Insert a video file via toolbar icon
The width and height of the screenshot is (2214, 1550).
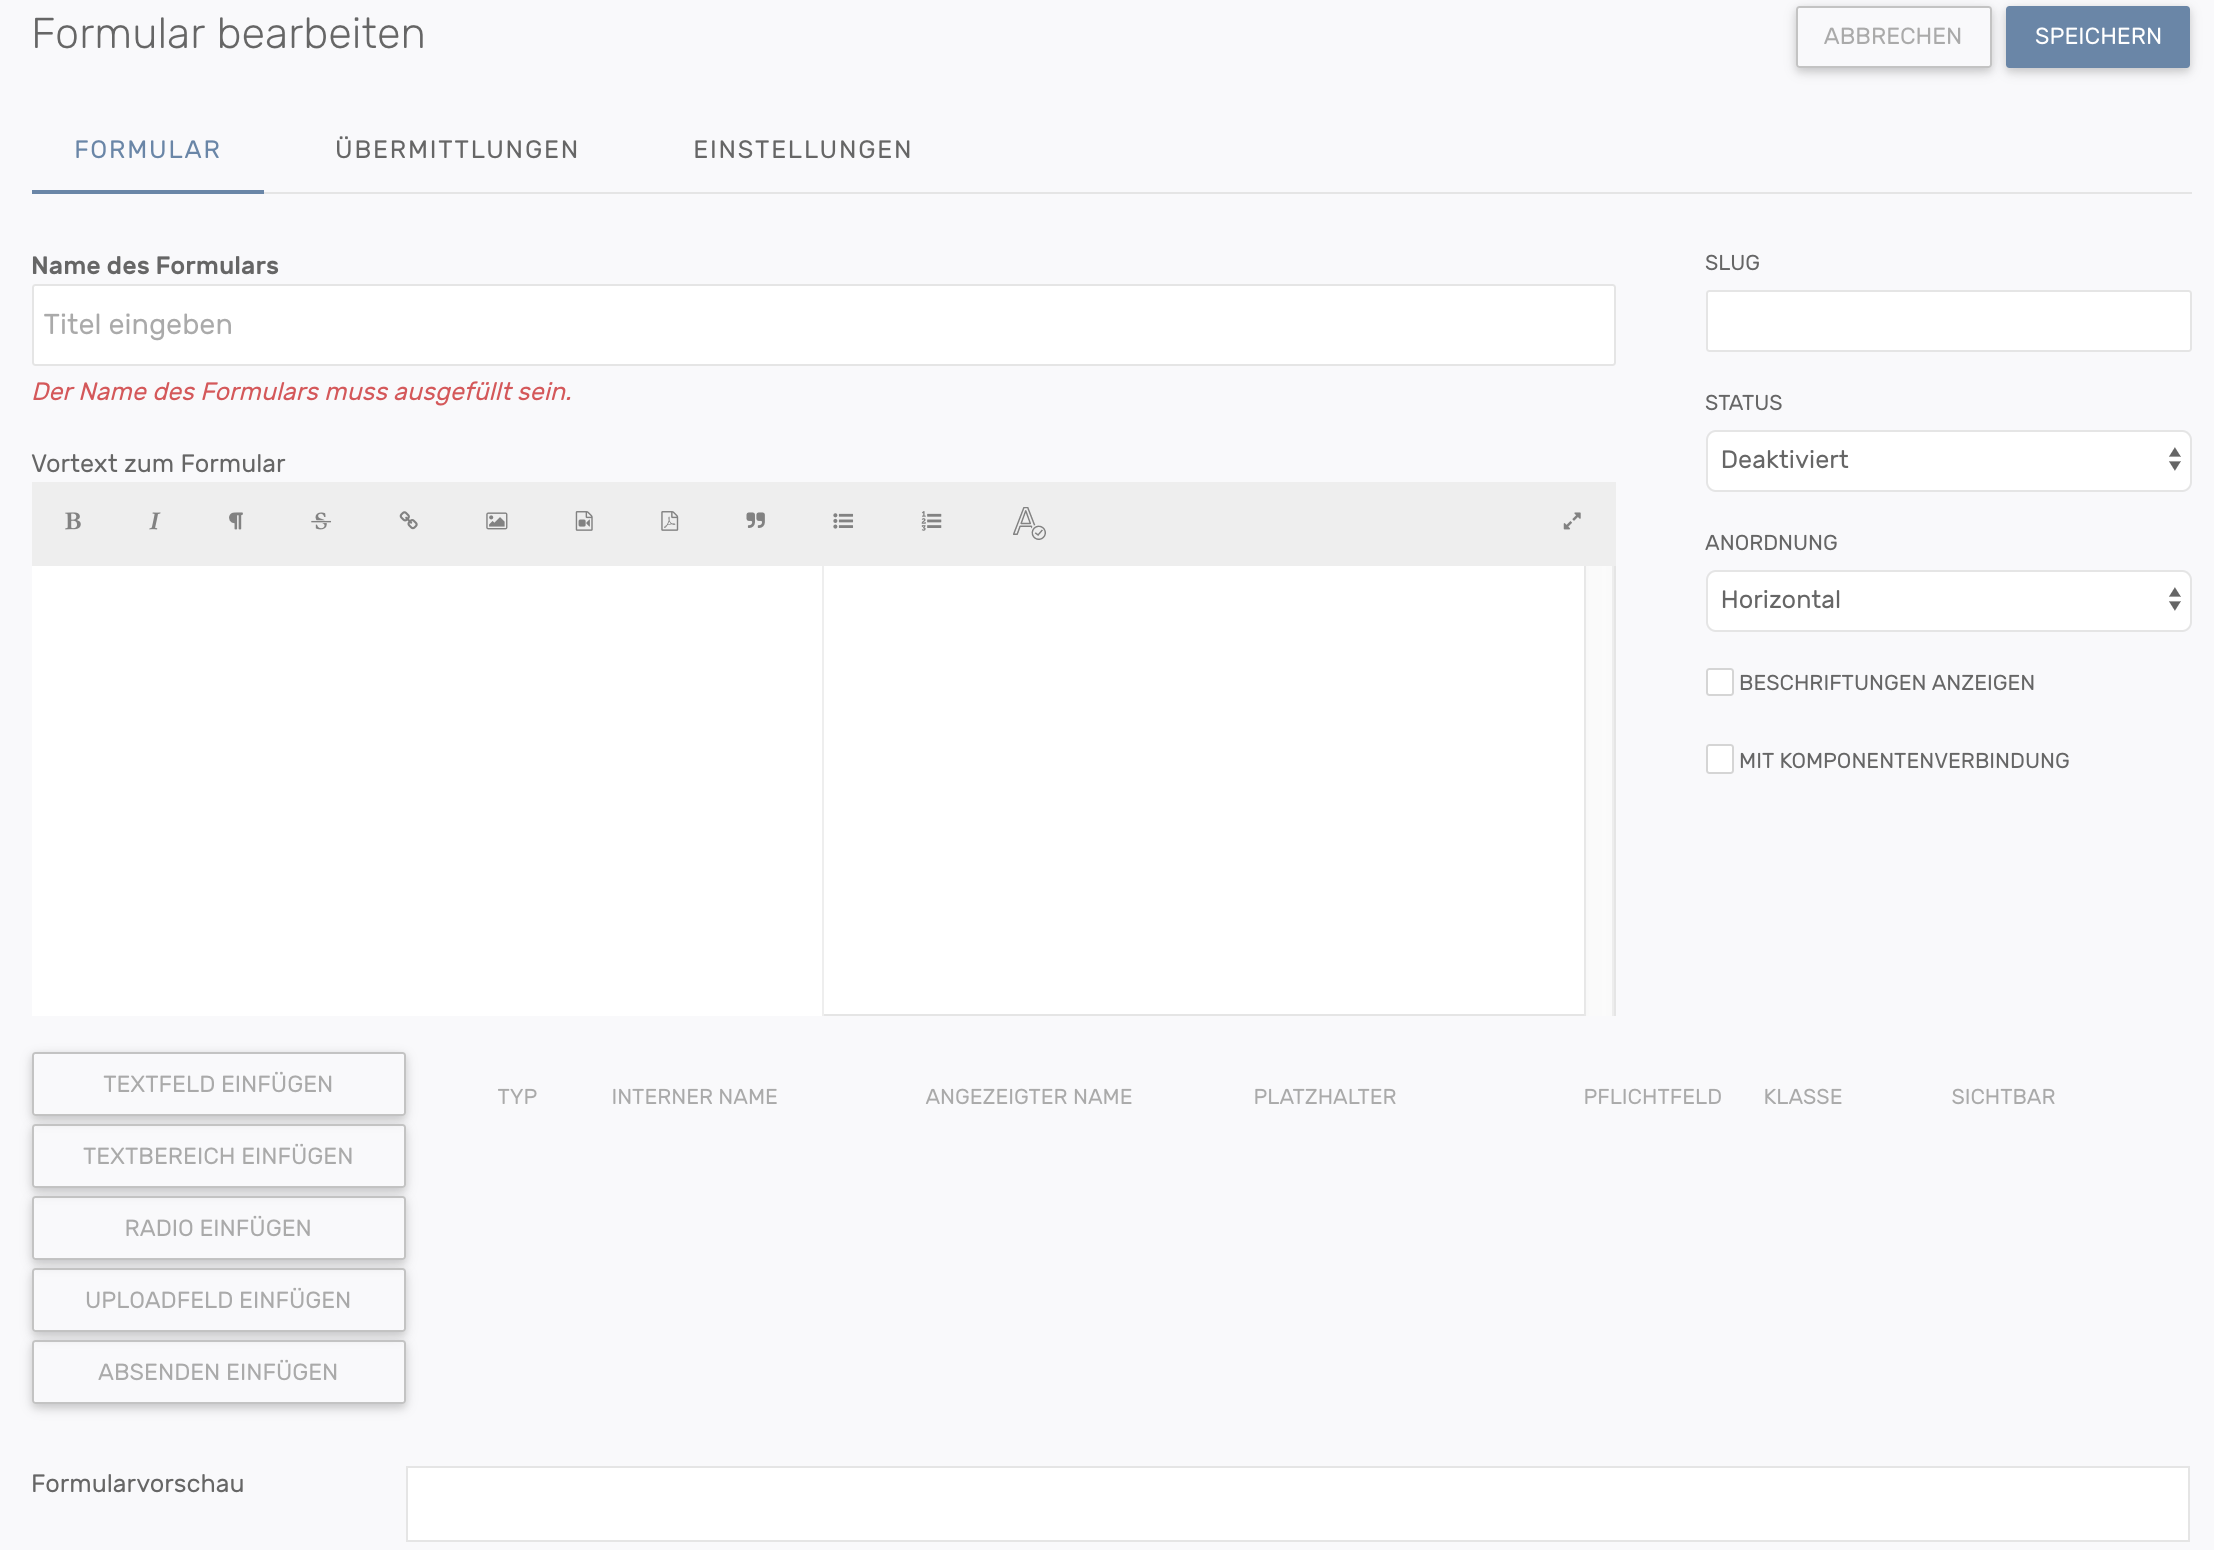584,521
